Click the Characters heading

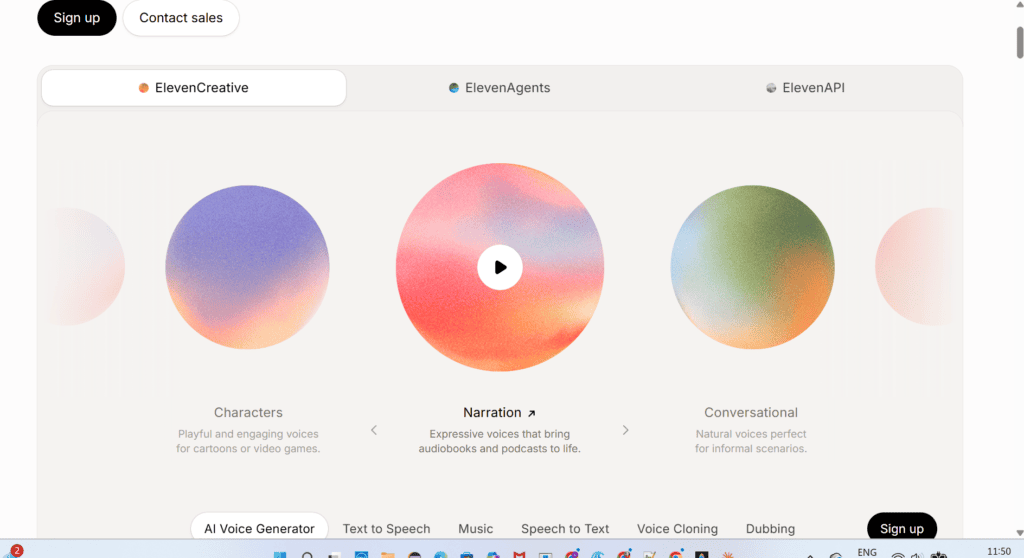pos(248,412)
